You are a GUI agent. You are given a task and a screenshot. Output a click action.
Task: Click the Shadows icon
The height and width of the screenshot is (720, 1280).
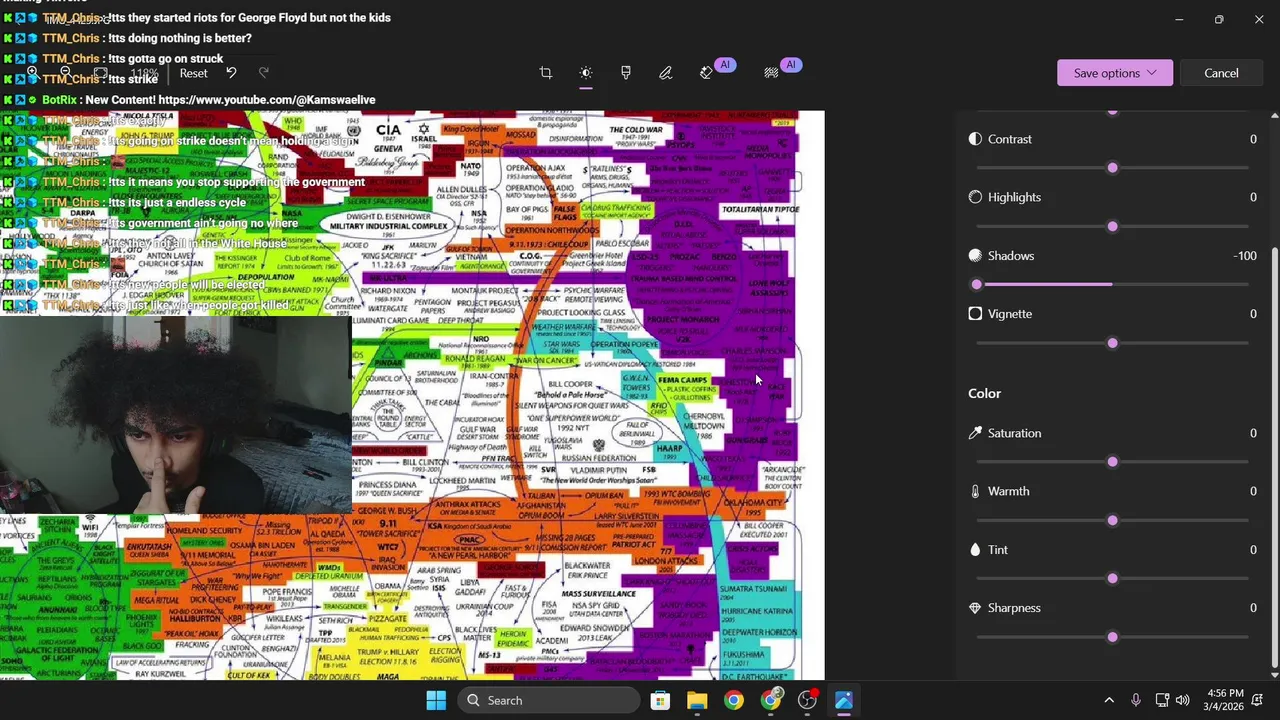tap(975, 256)
